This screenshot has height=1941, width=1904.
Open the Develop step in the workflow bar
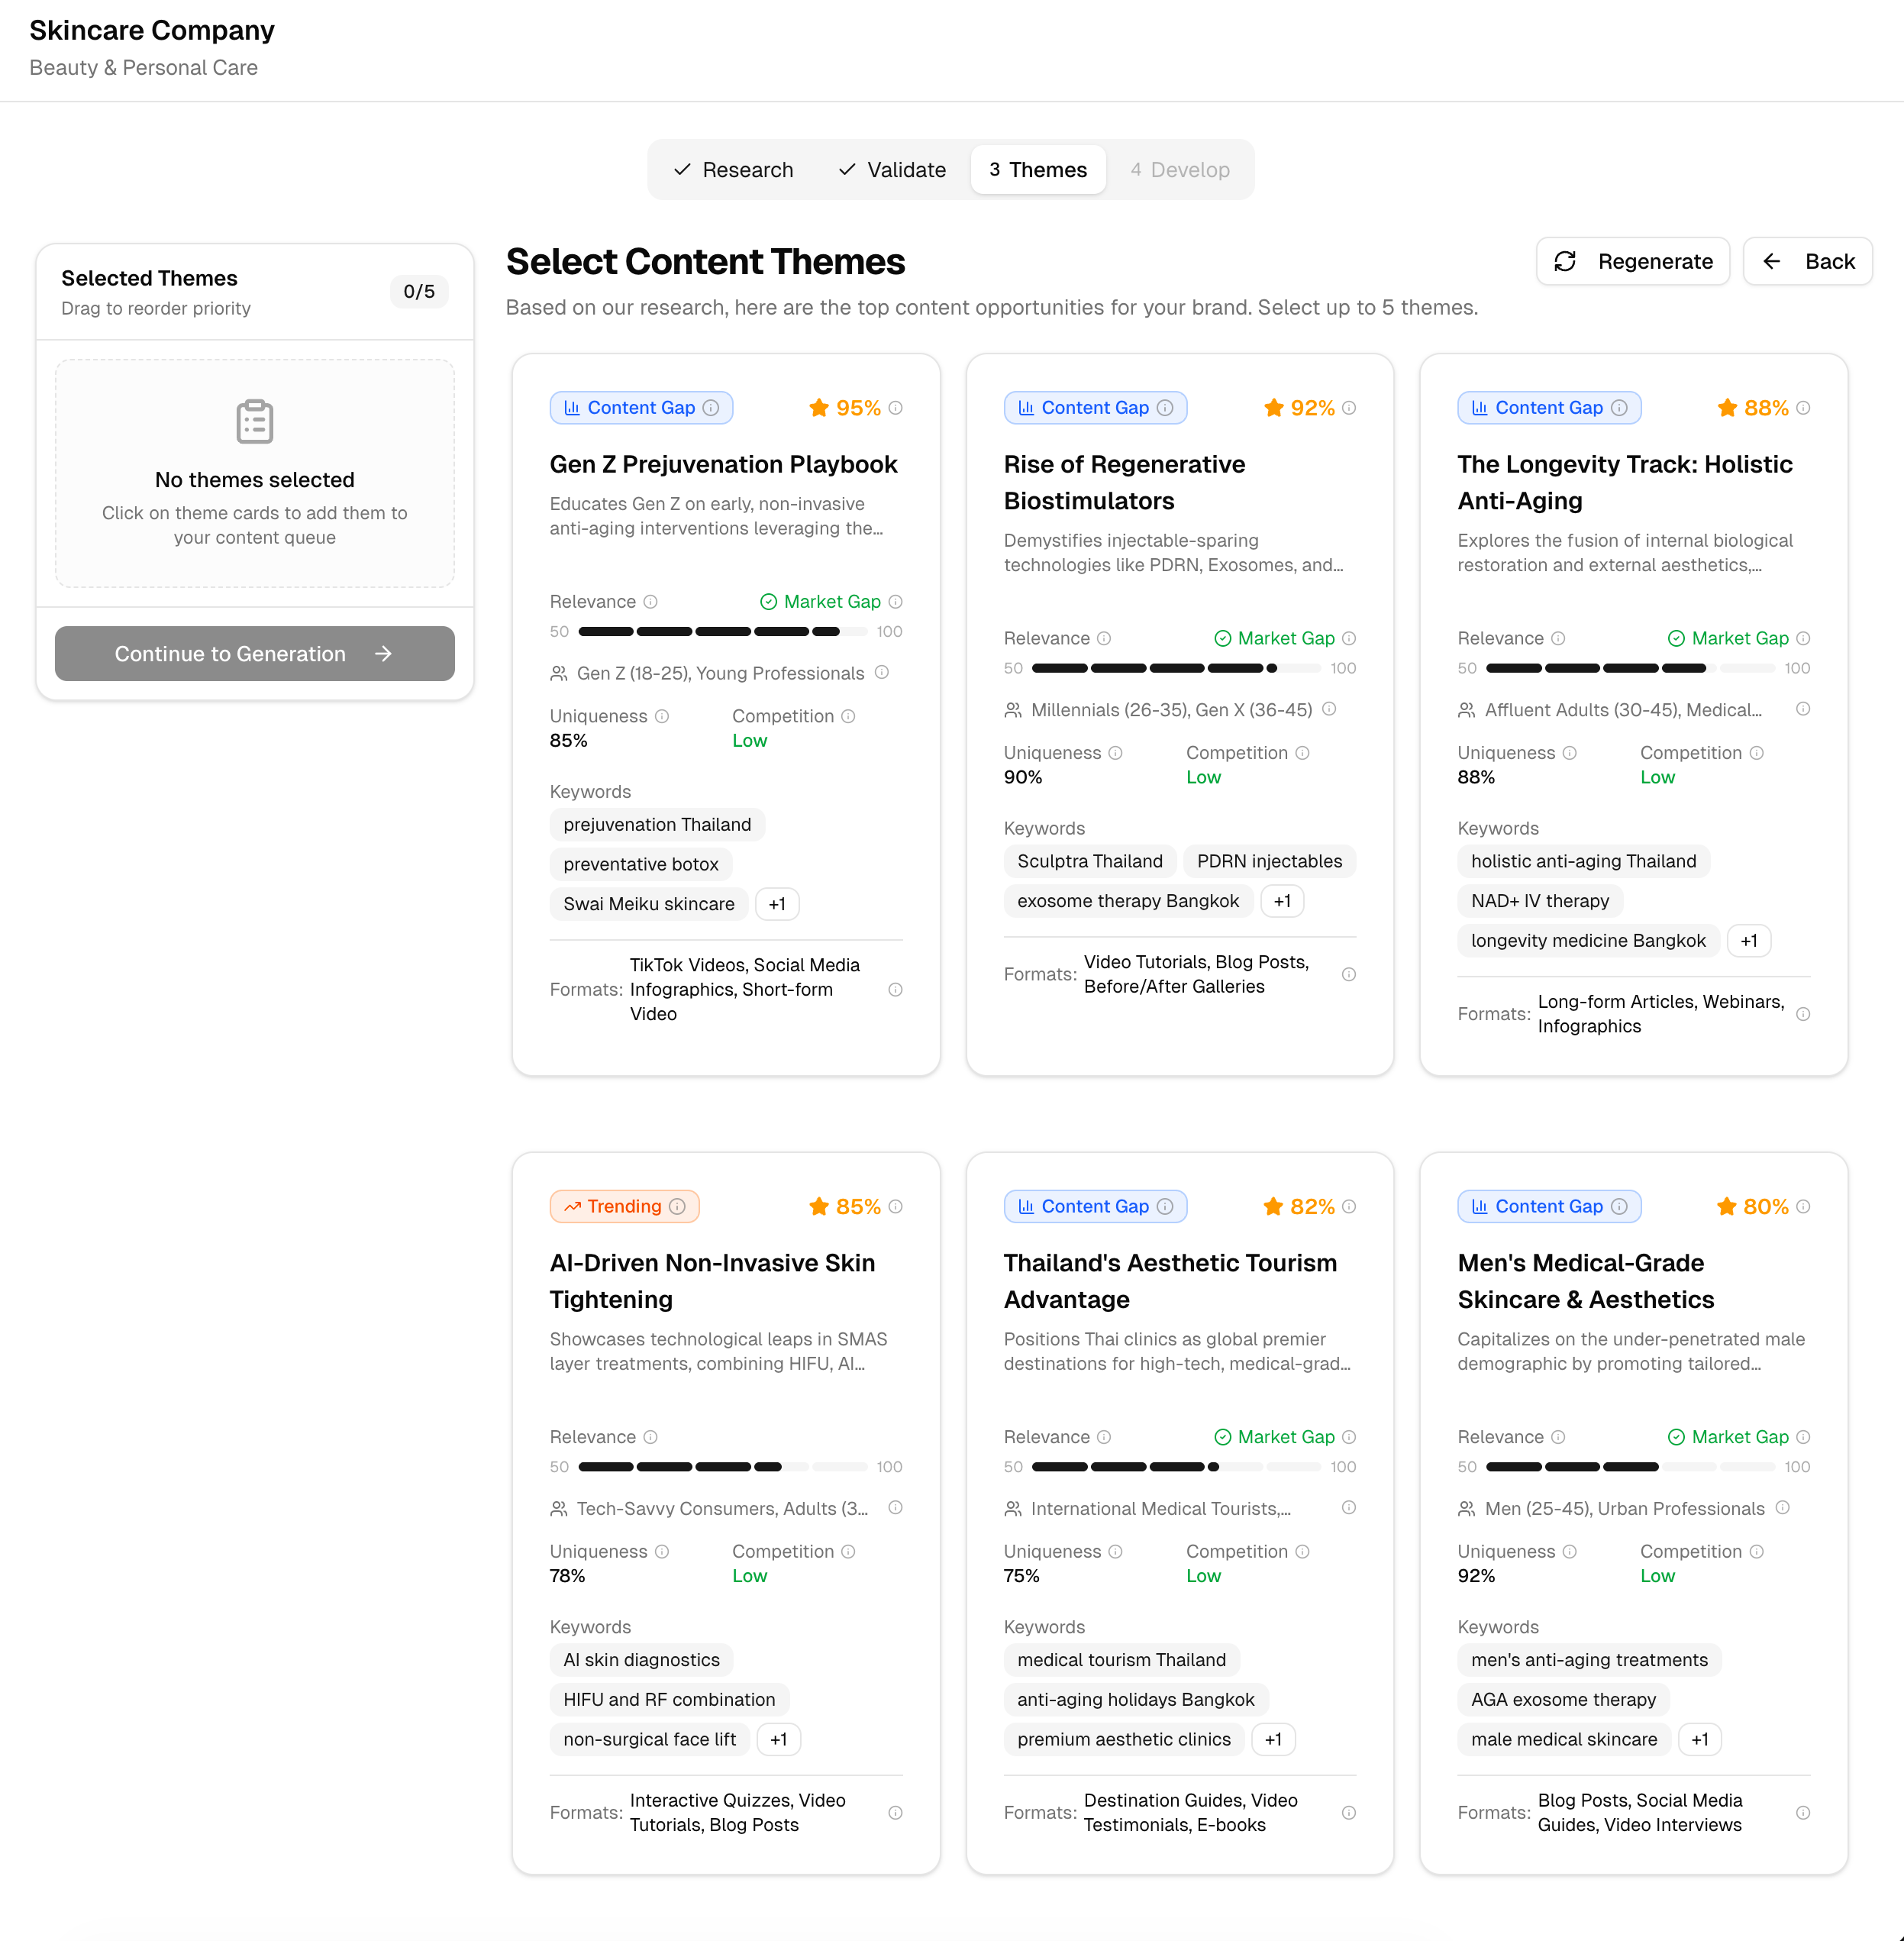click(1181, 169)
